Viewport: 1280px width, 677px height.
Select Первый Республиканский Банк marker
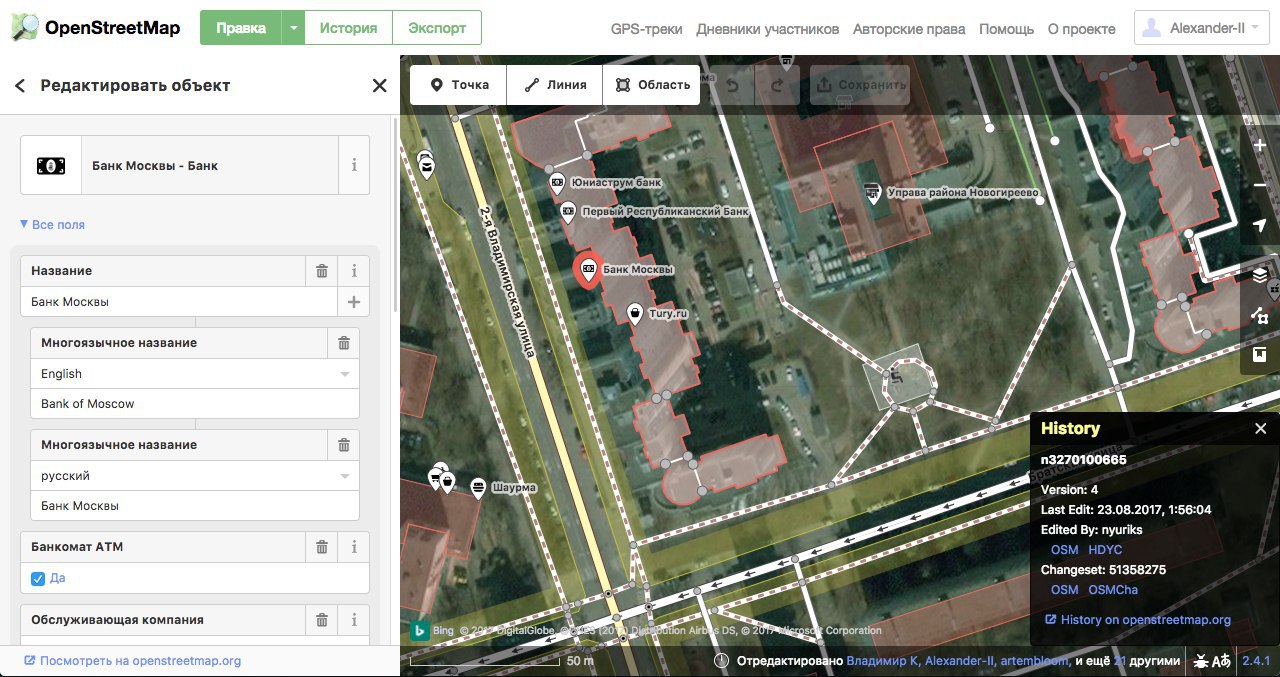tap(568, 211)
